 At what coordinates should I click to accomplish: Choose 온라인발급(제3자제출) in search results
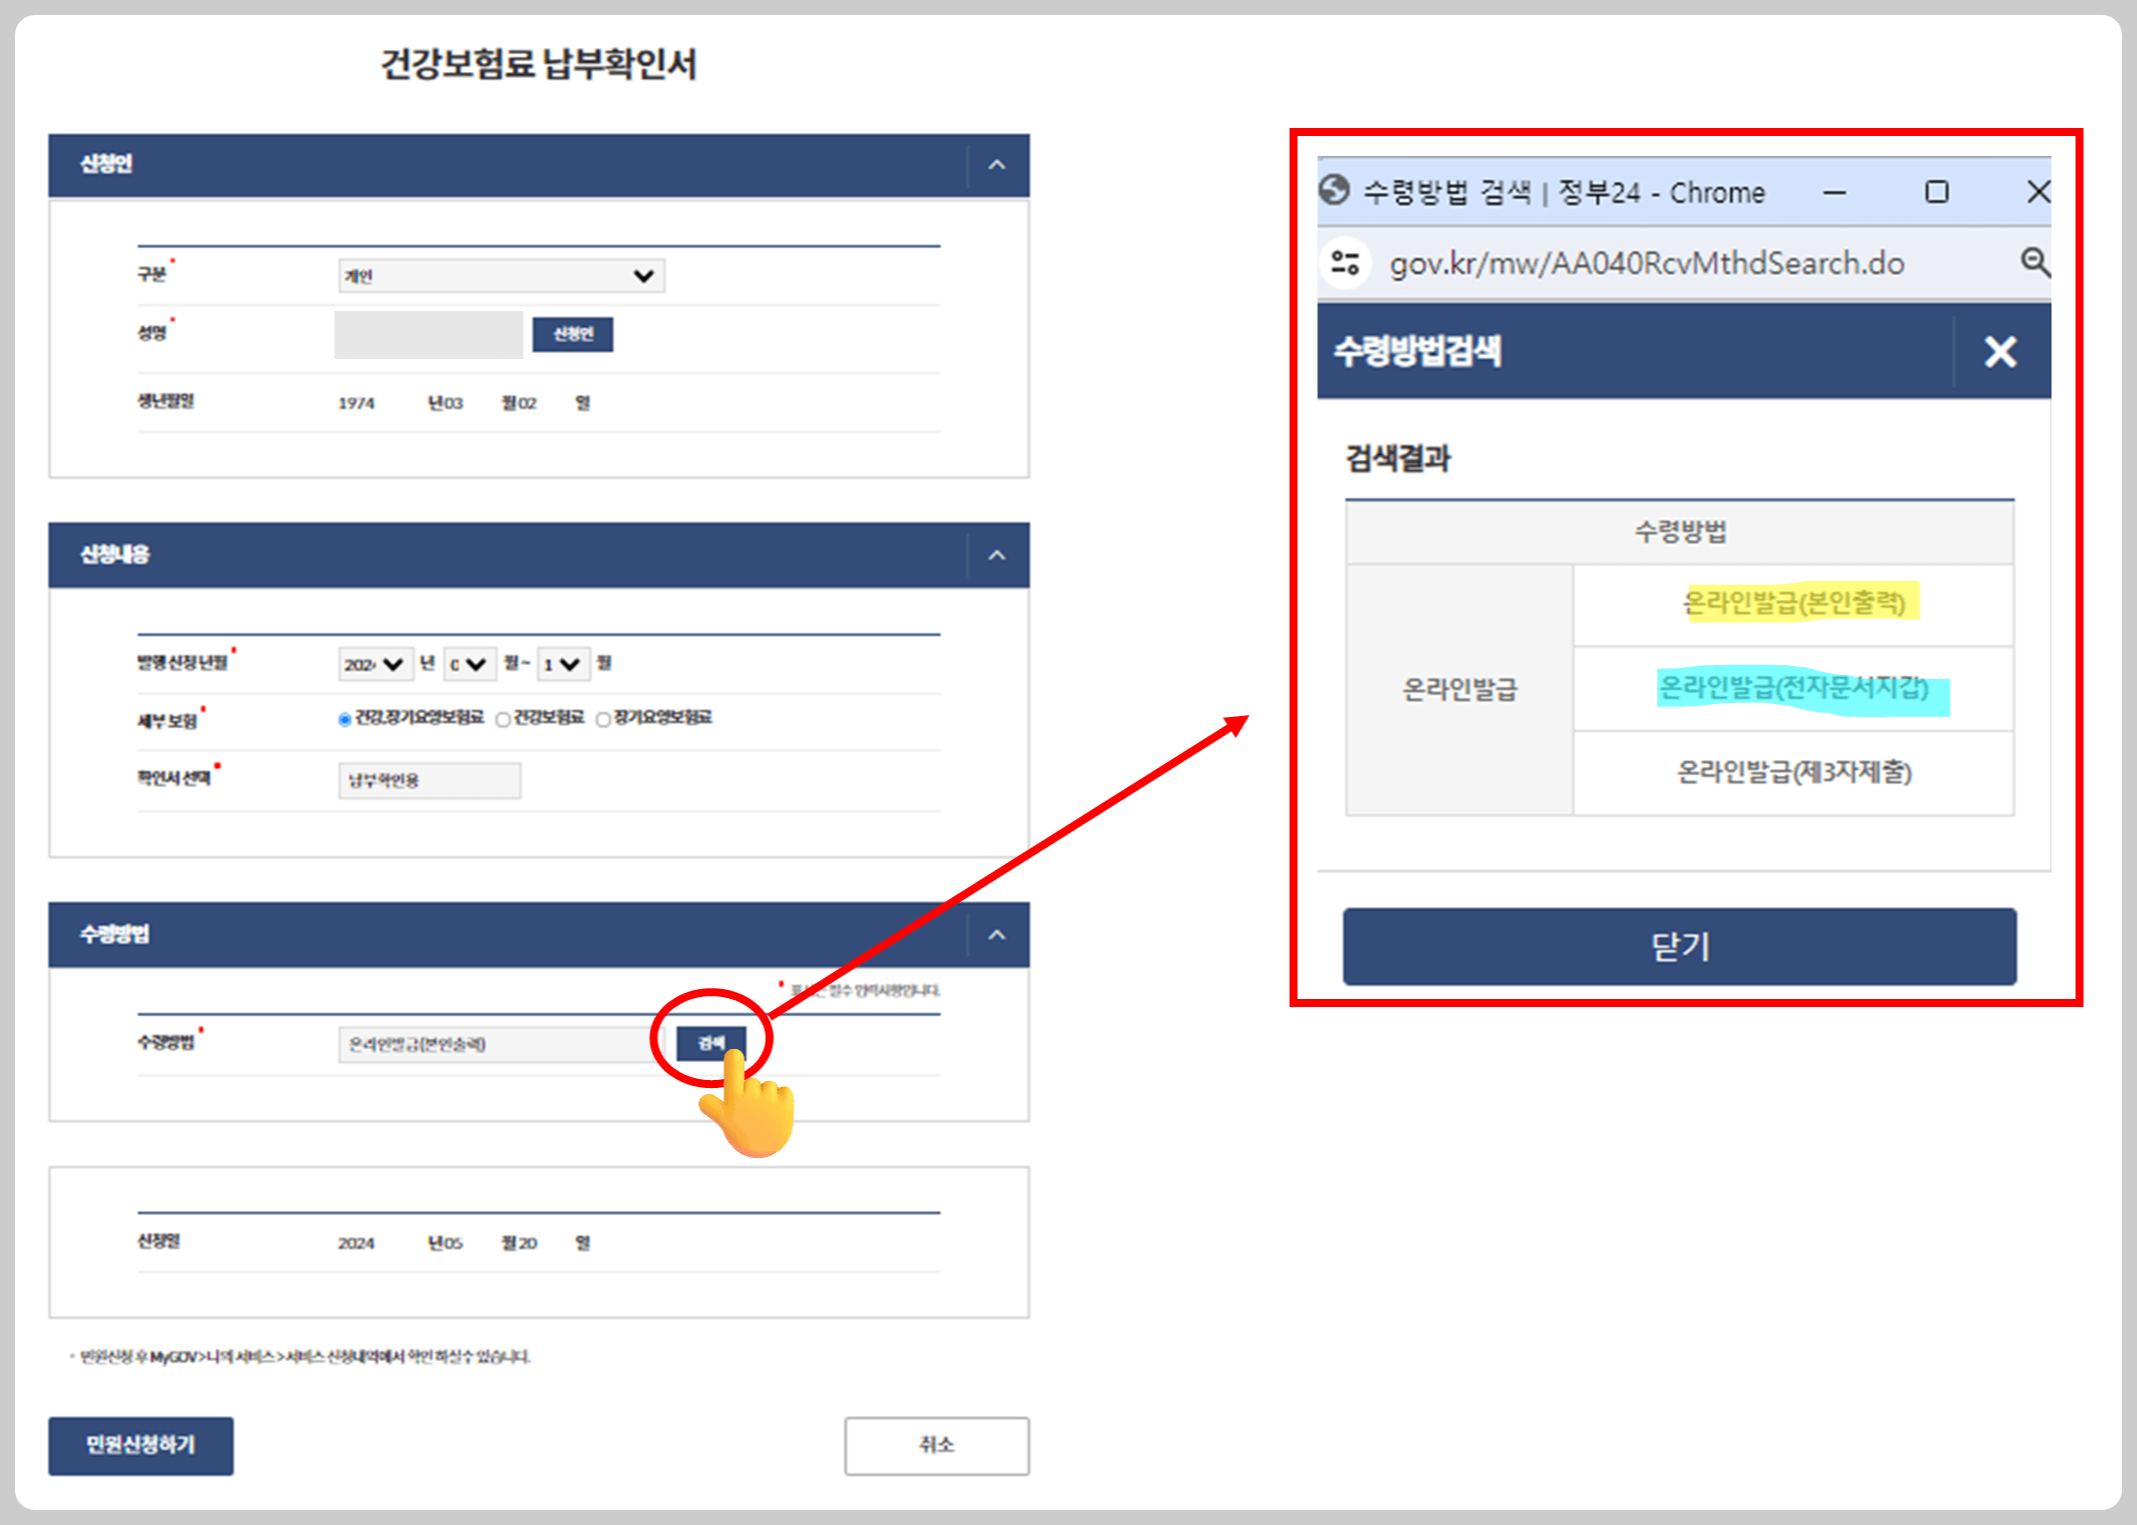point(1794,772)
